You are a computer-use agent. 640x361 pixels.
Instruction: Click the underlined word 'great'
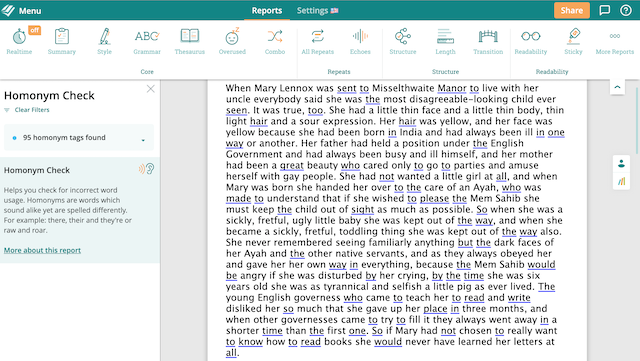[292, 165]
